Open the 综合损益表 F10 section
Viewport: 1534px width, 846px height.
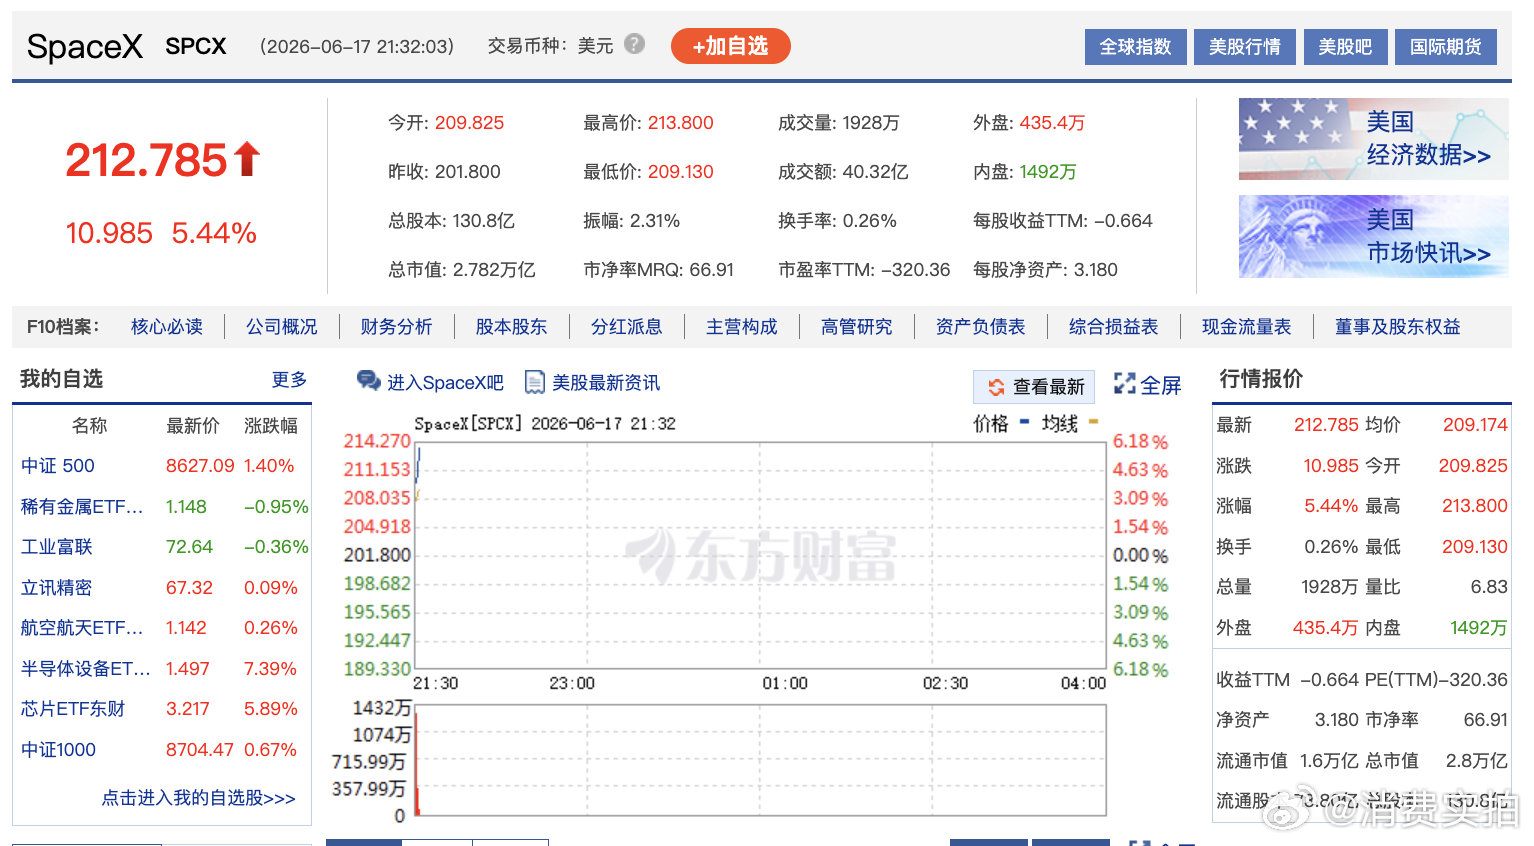tap(1113, 327)
